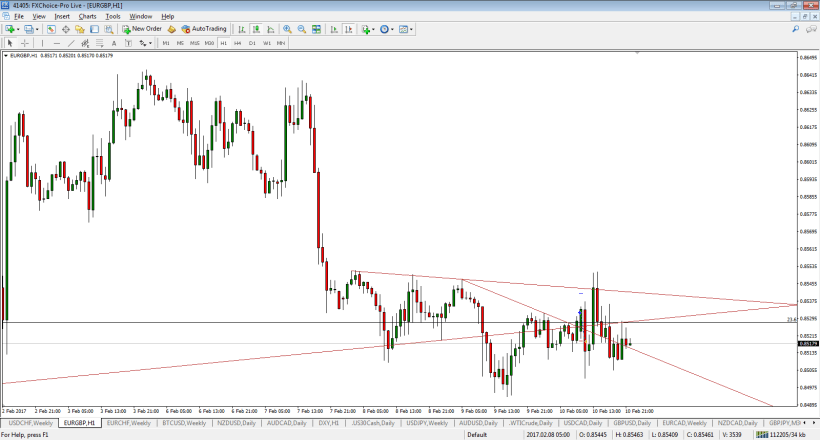Image resolution: width=820 pixels, height=440 pixels.
Task: Select the equidistant channel tool
Action: pyautogui.click(x=85, y=43)
